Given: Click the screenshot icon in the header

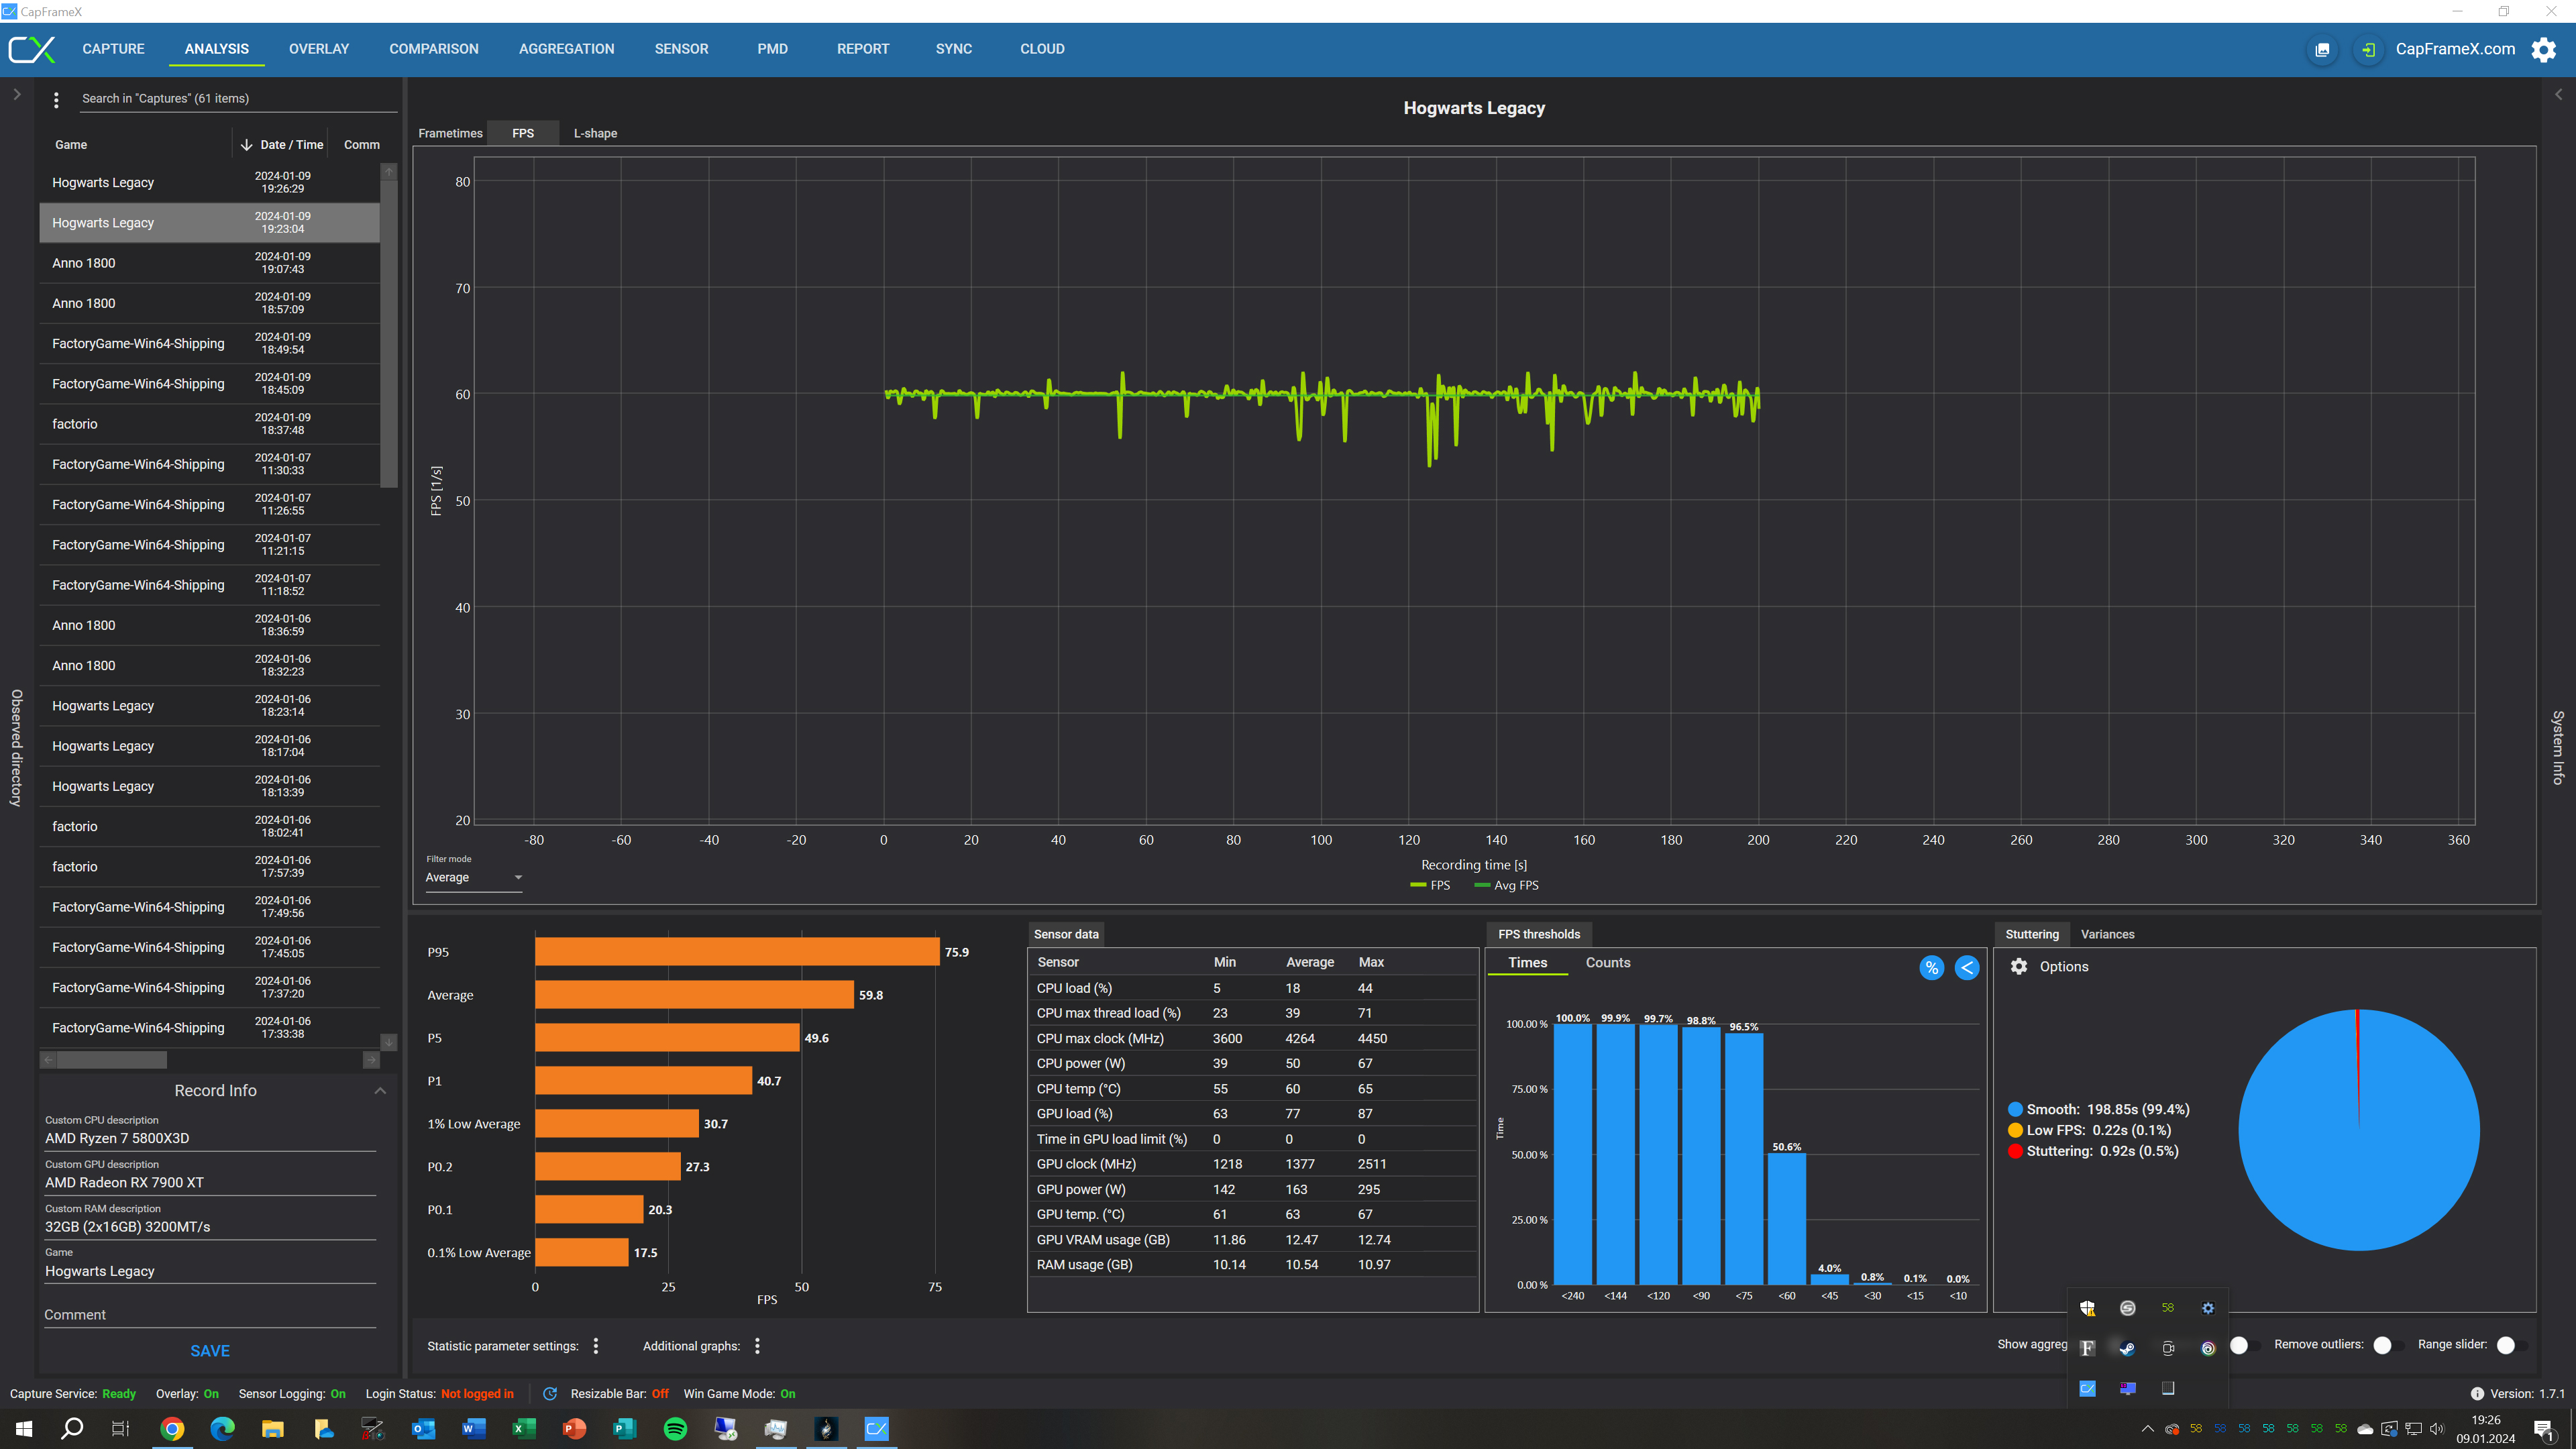Looking at the screenshot, I should click(2322, 49).
